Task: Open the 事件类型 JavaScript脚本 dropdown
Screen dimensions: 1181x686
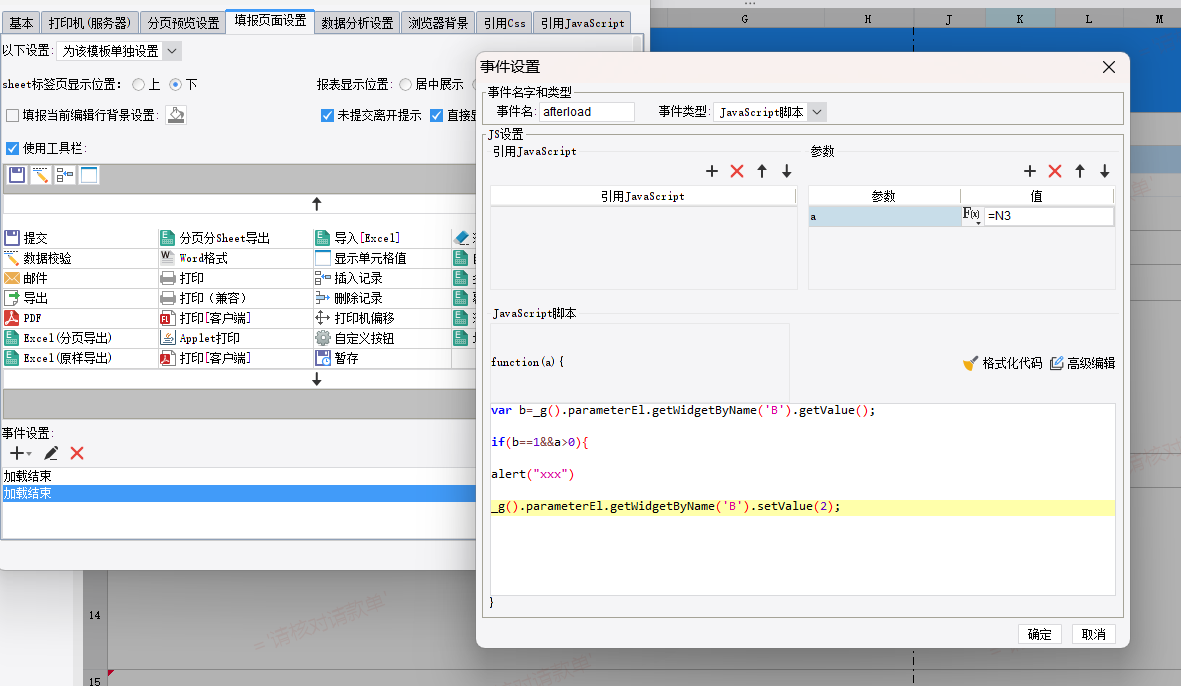Action: [x=770, y=112]
